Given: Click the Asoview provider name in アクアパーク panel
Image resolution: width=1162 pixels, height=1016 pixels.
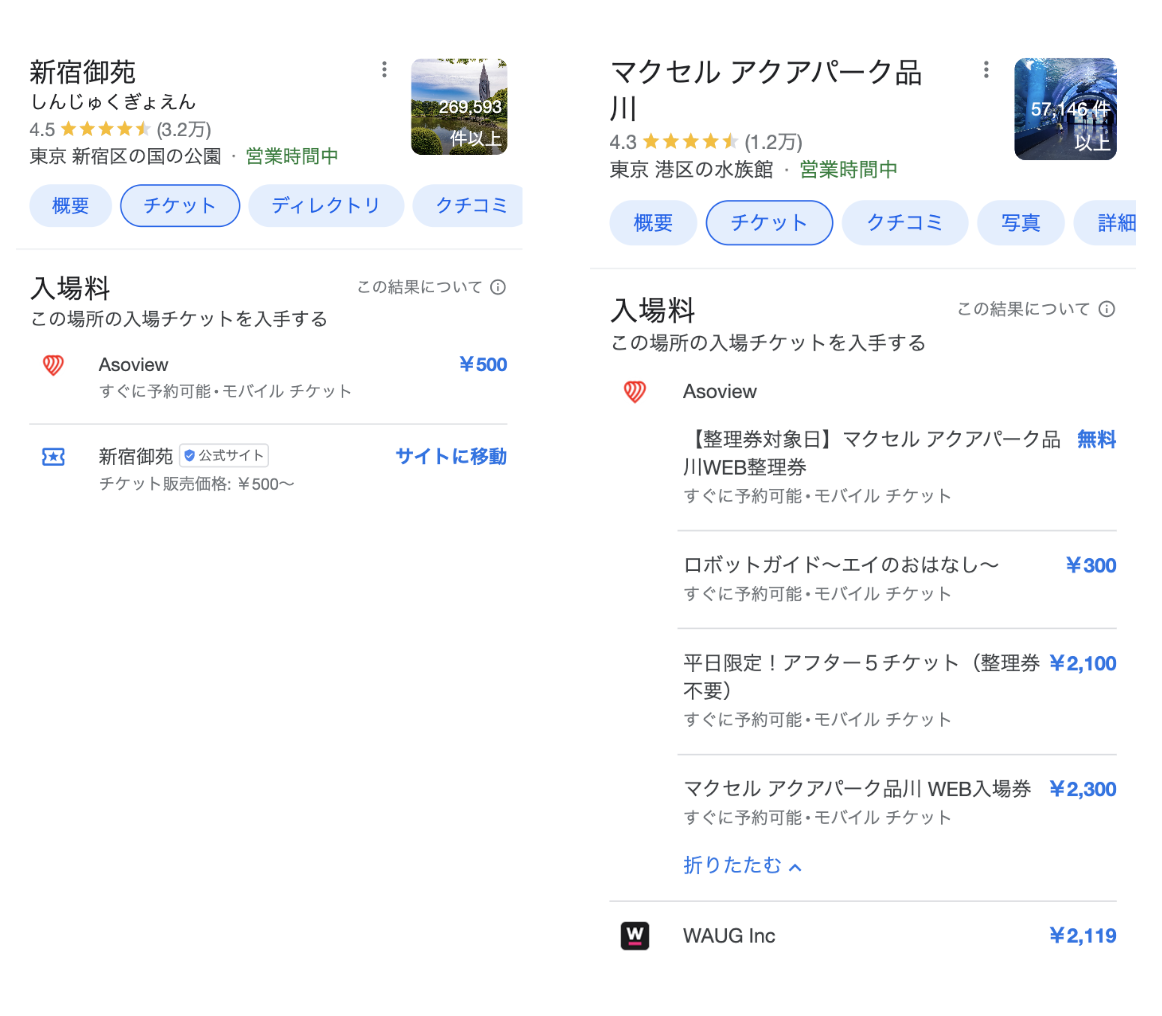Looking at the screenshot, I should coord(720,391).
